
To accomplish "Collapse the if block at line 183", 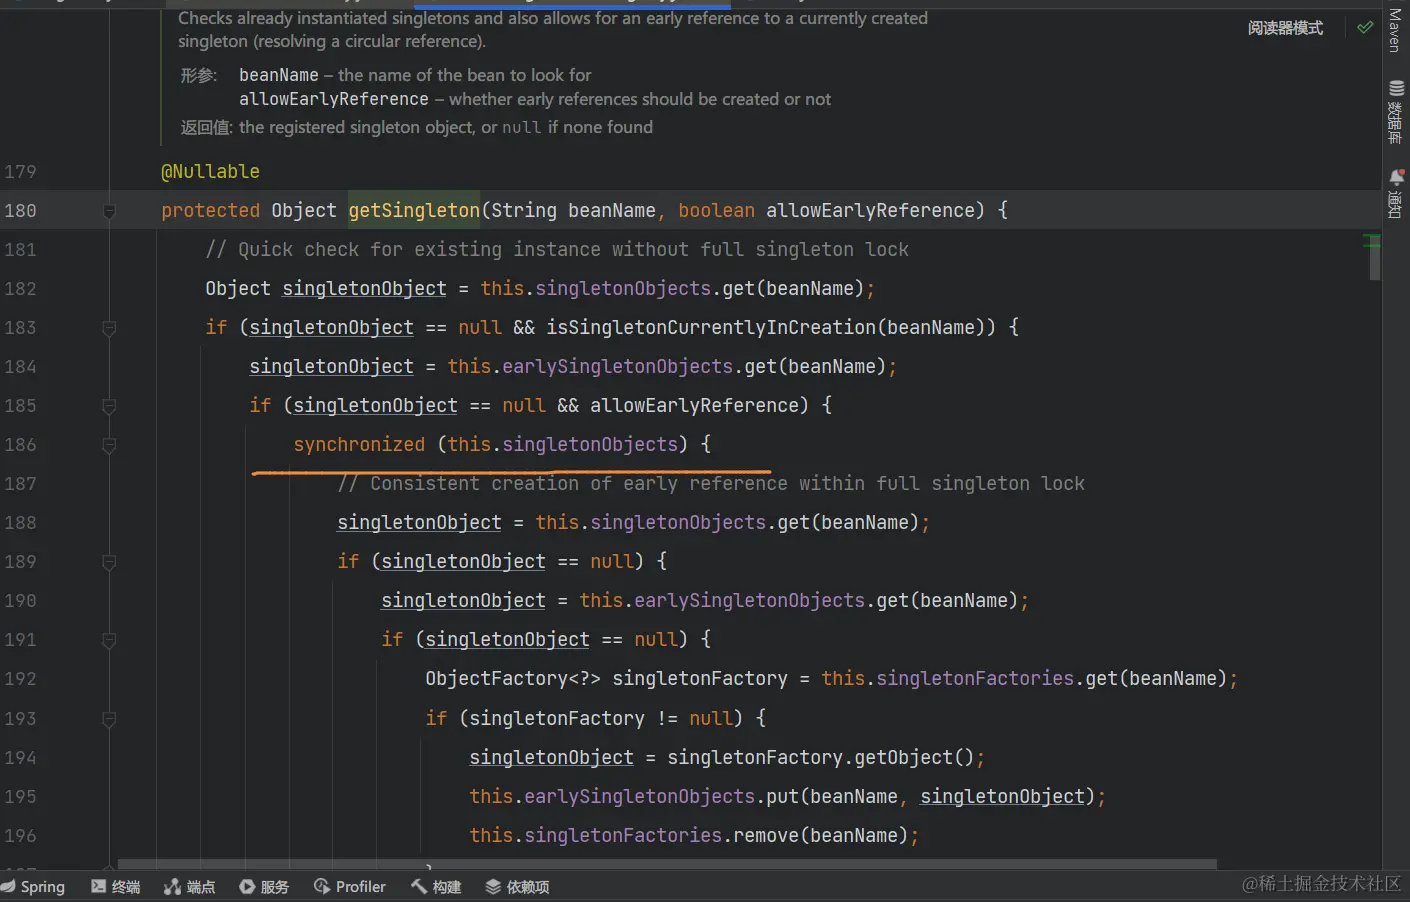I will (109, 328).
